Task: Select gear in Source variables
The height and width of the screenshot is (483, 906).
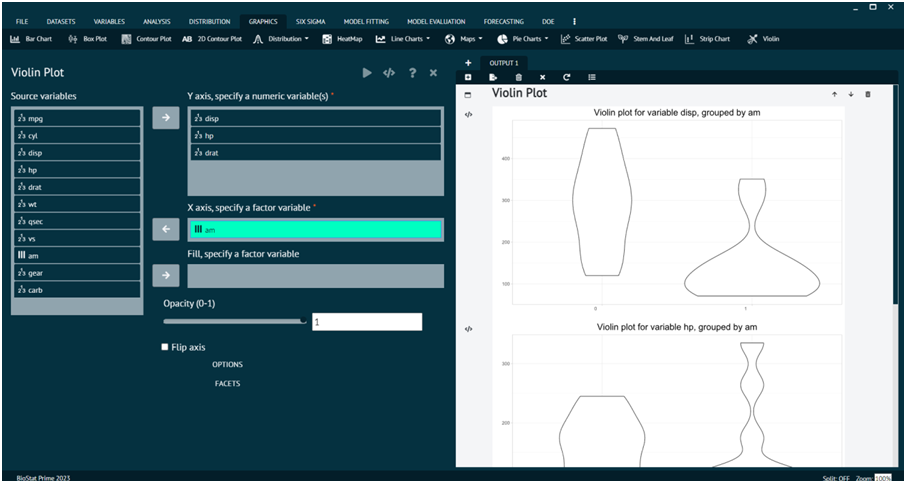Action: [77, 273]
